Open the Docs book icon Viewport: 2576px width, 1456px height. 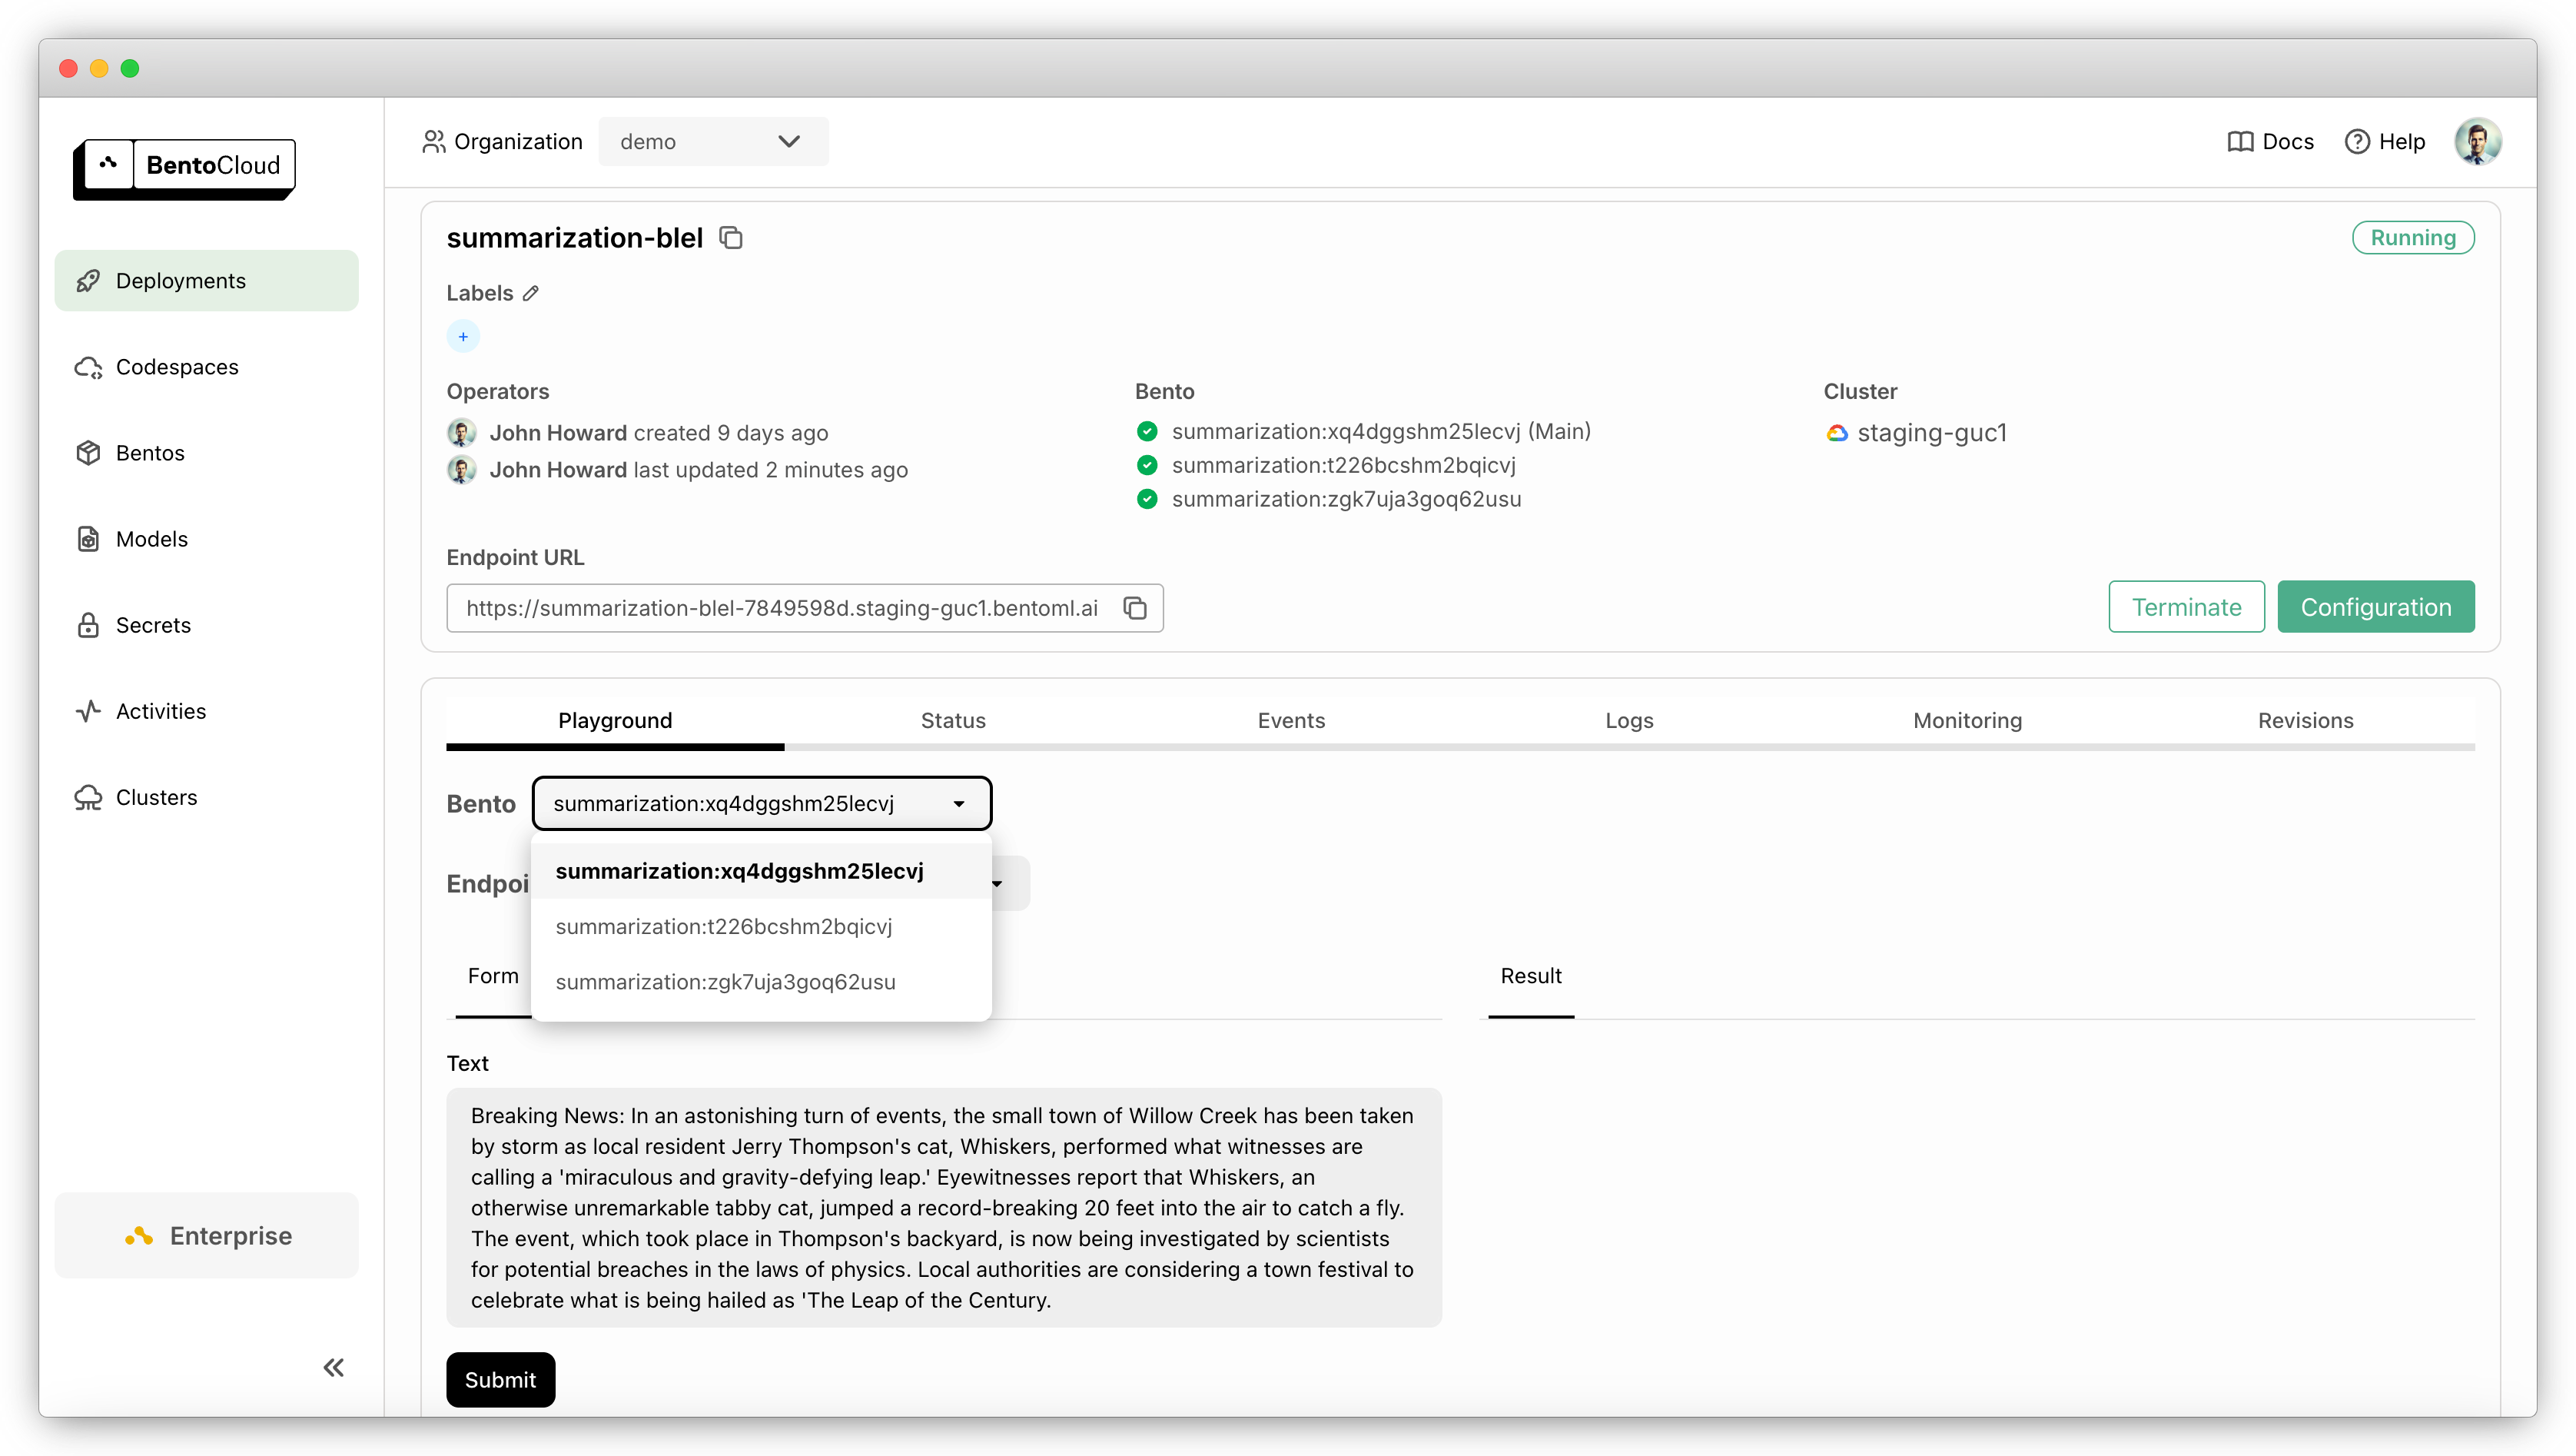(x=2240, y=142)
